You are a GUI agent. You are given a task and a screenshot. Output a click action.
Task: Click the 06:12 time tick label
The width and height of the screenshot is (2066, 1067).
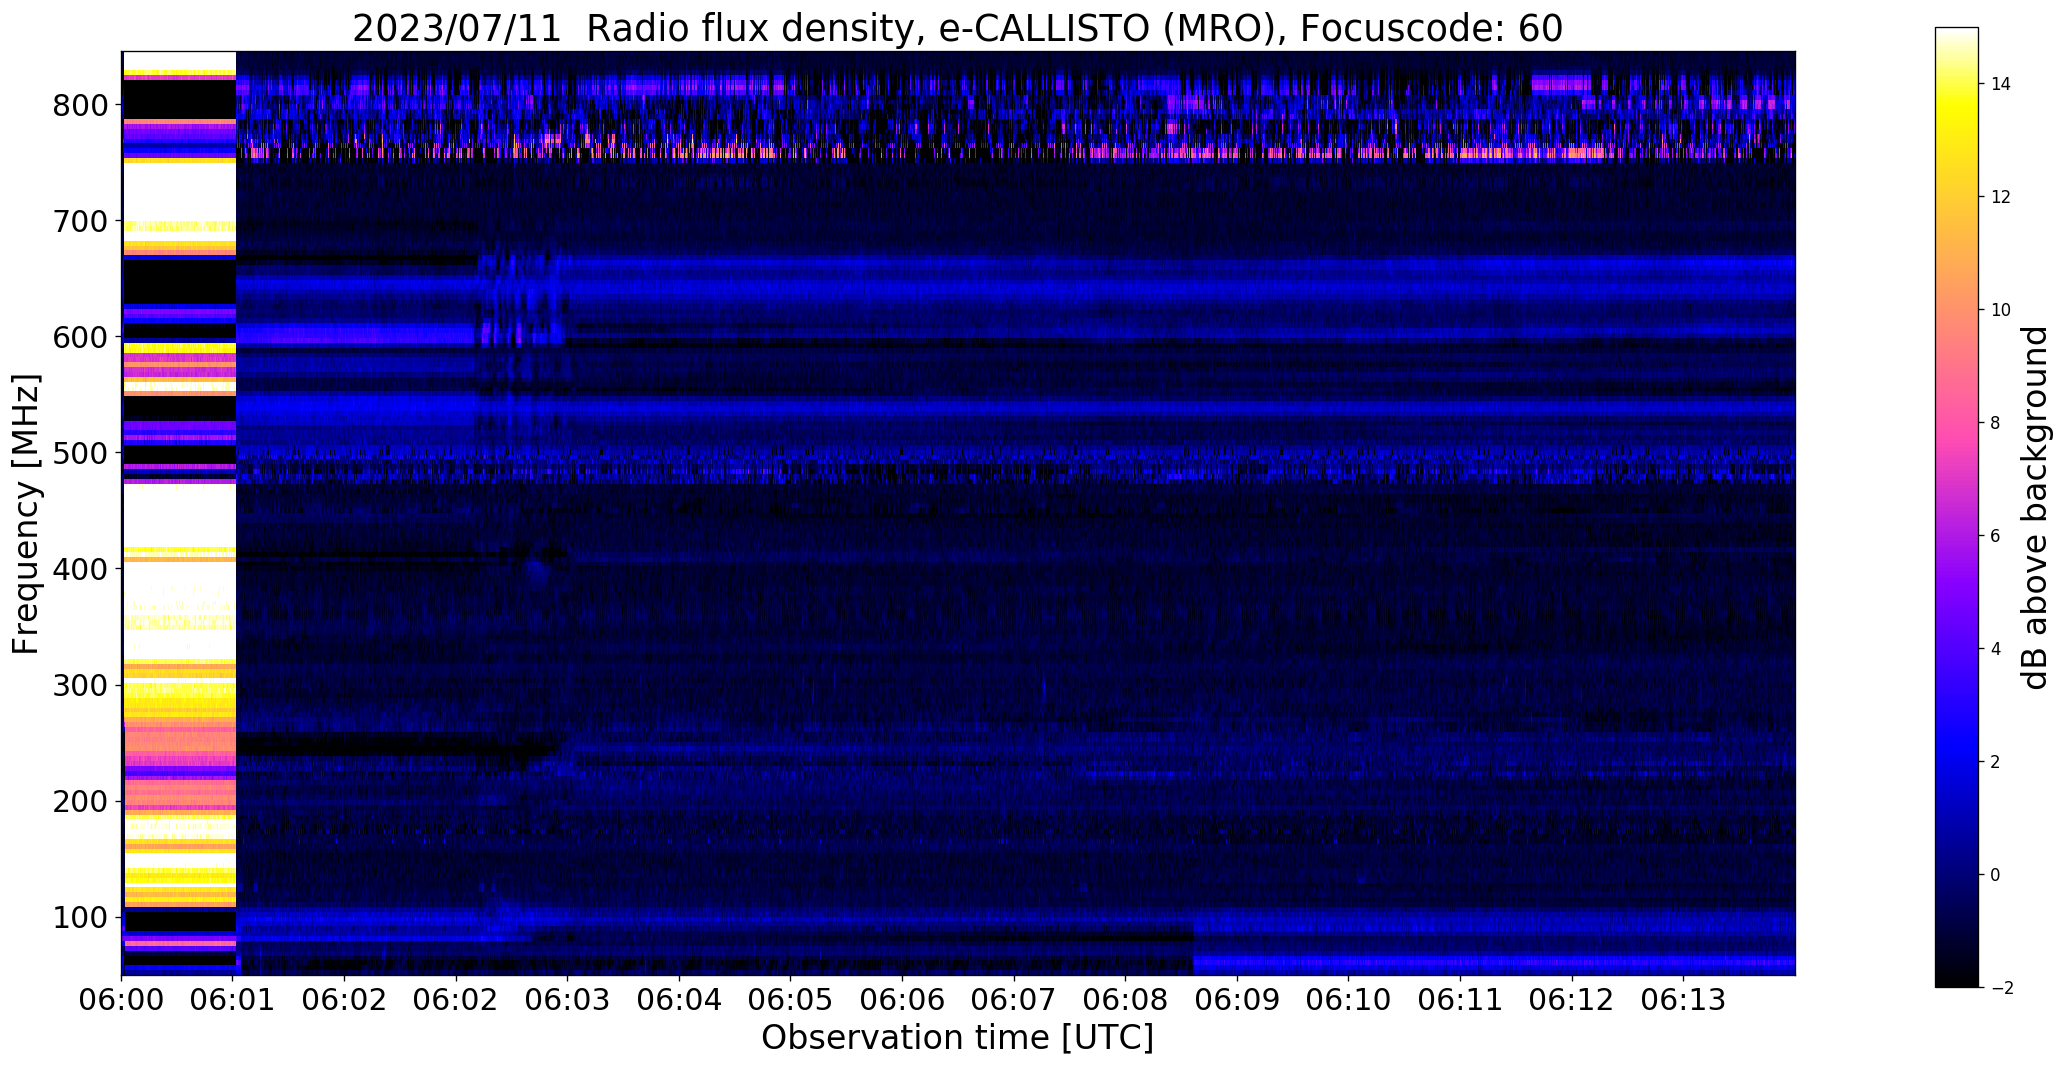point(1571,999)
